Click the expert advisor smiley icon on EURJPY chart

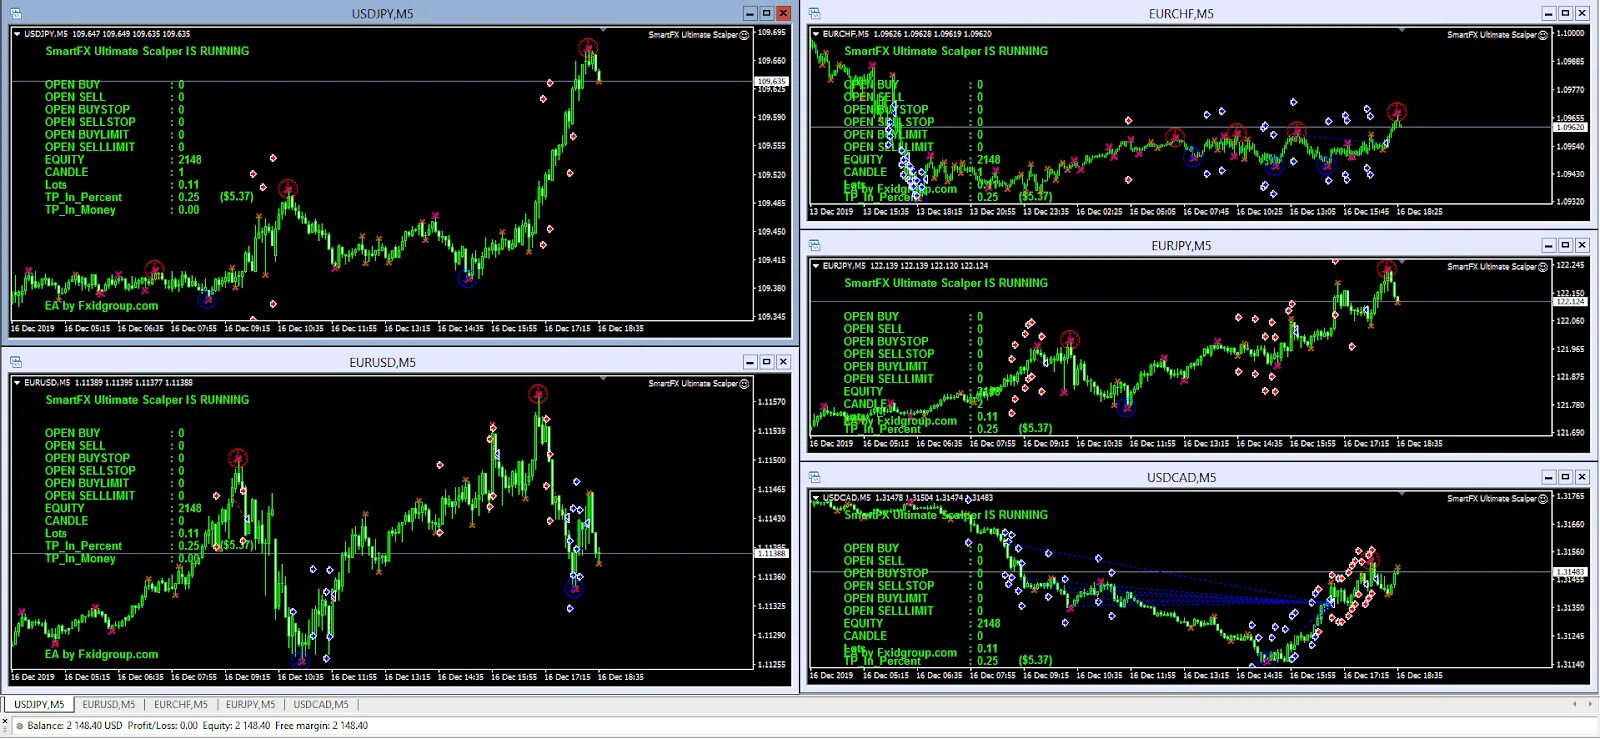1543,267
